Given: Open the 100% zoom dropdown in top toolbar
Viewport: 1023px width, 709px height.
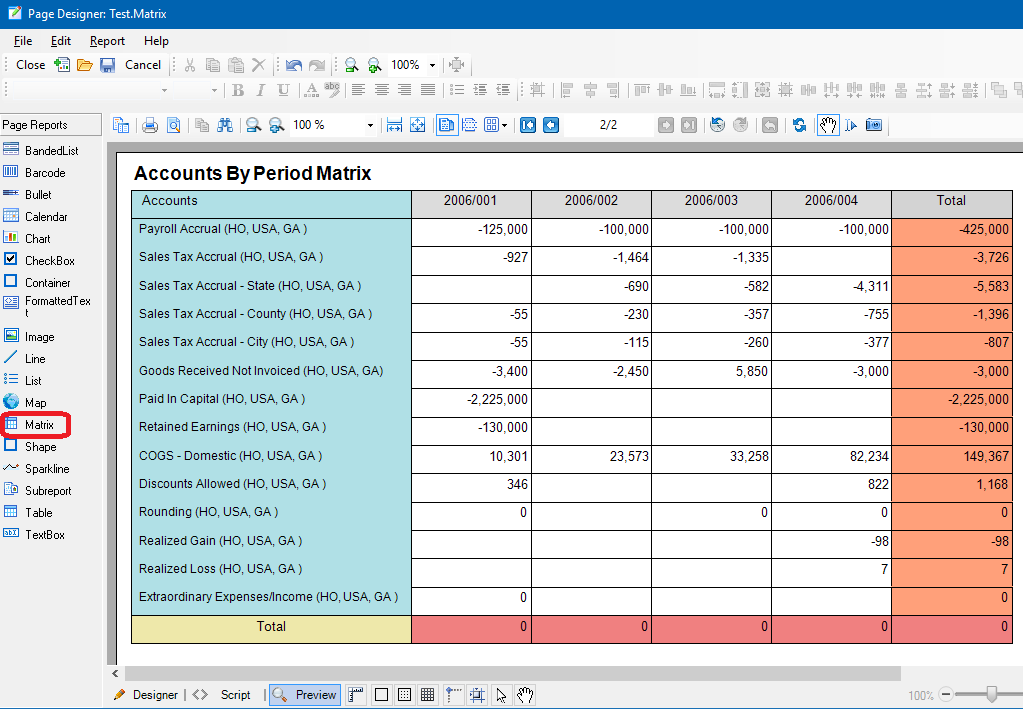Looking at the screenshot, I should pyautogui.click(x=432, y=65).
